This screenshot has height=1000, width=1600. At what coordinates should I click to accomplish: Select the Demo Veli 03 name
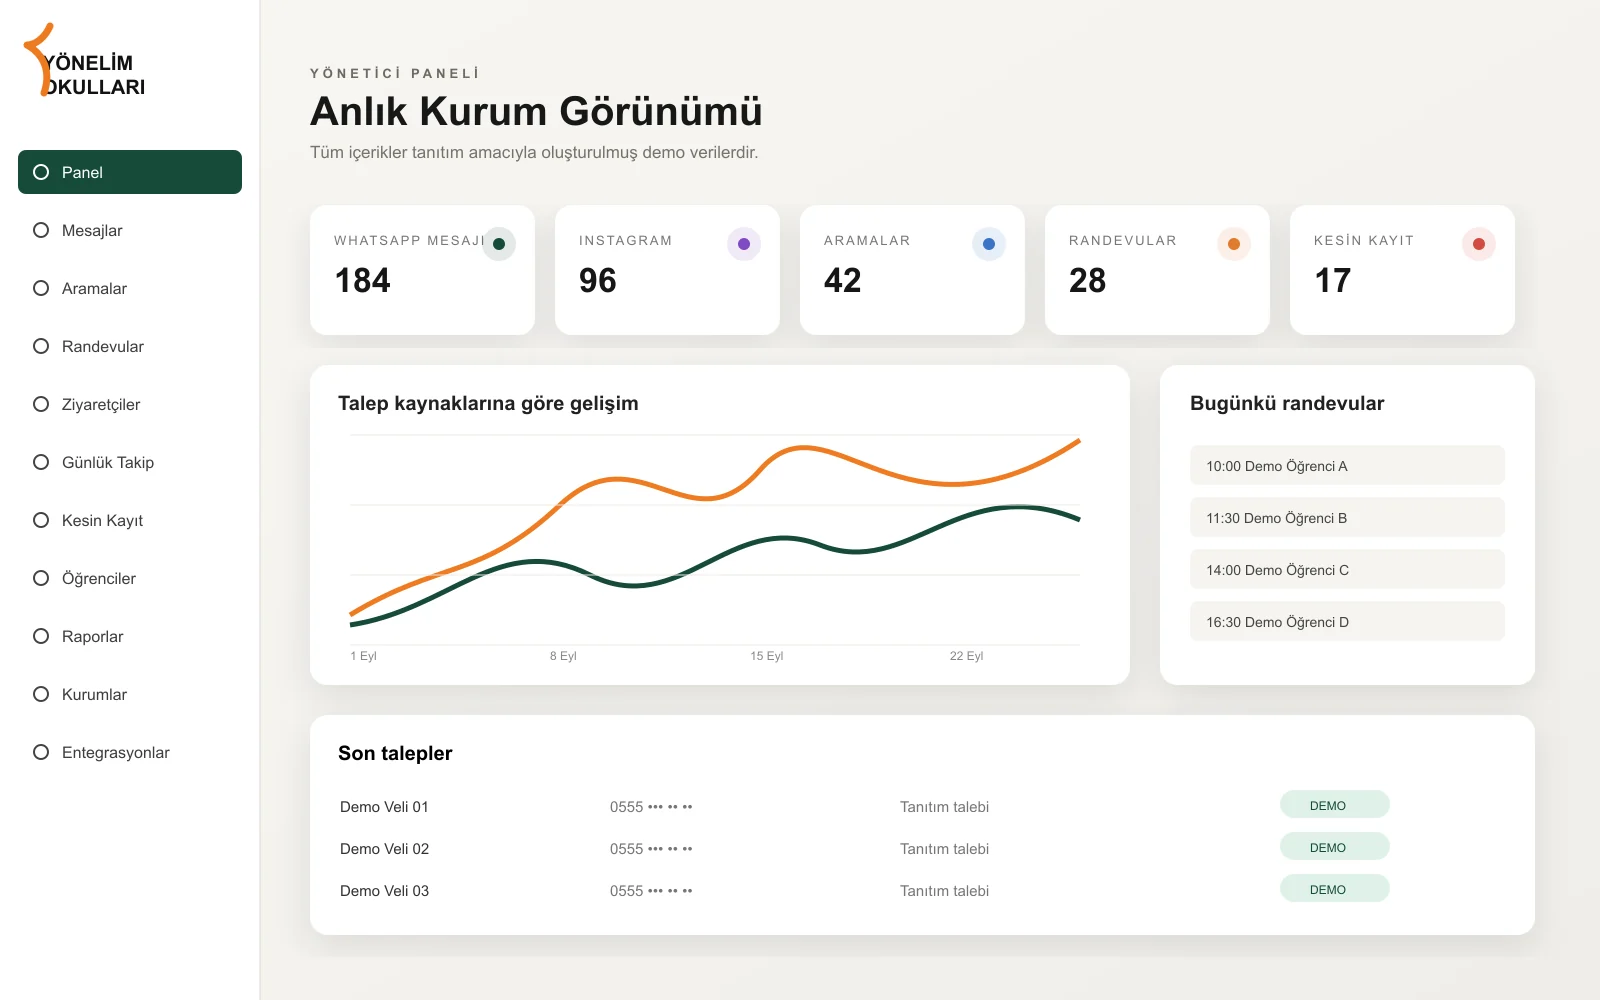click(384, 891)
